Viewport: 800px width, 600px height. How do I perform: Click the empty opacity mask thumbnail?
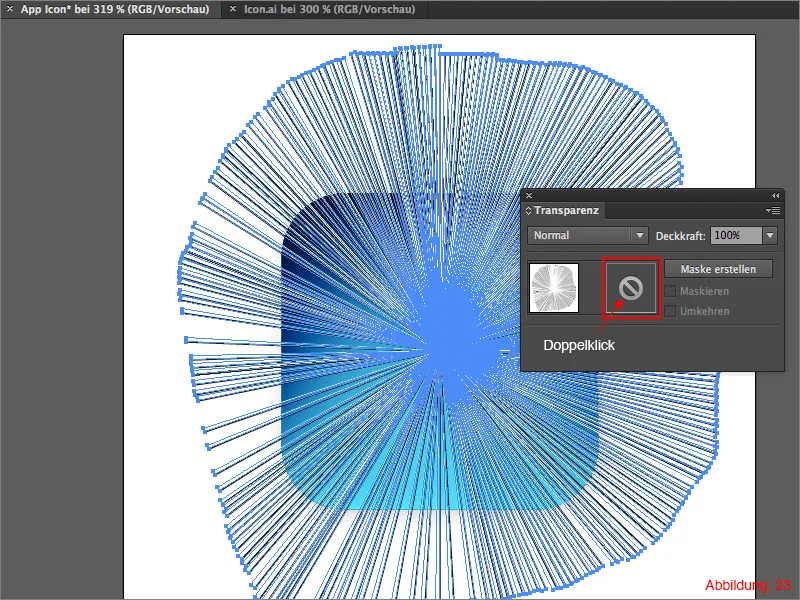click(631, 288)
